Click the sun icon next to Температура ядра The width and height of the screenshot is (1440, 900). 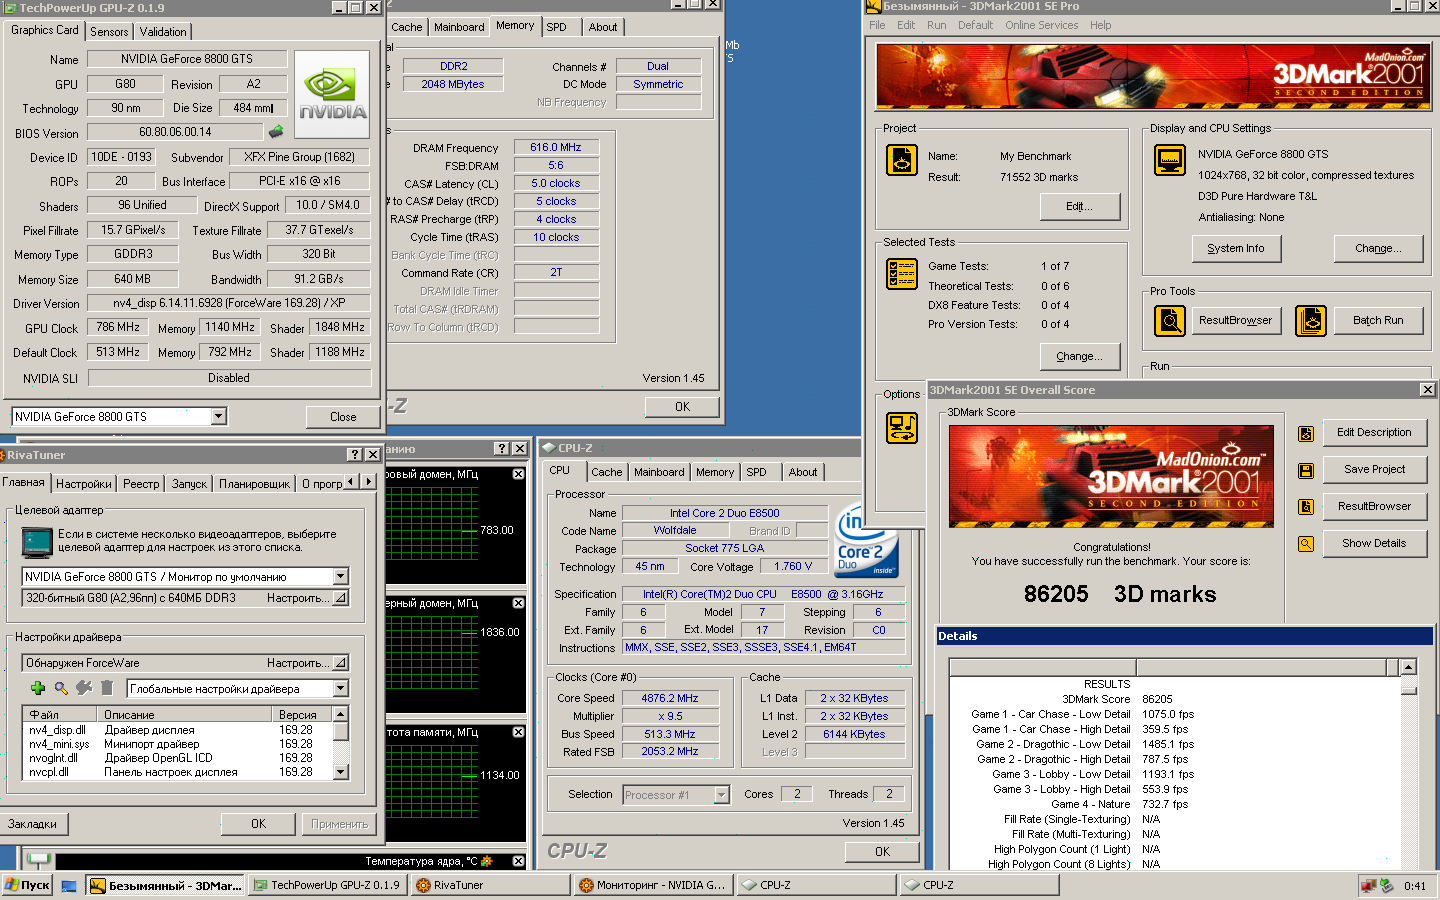click(x=487, y=861)
